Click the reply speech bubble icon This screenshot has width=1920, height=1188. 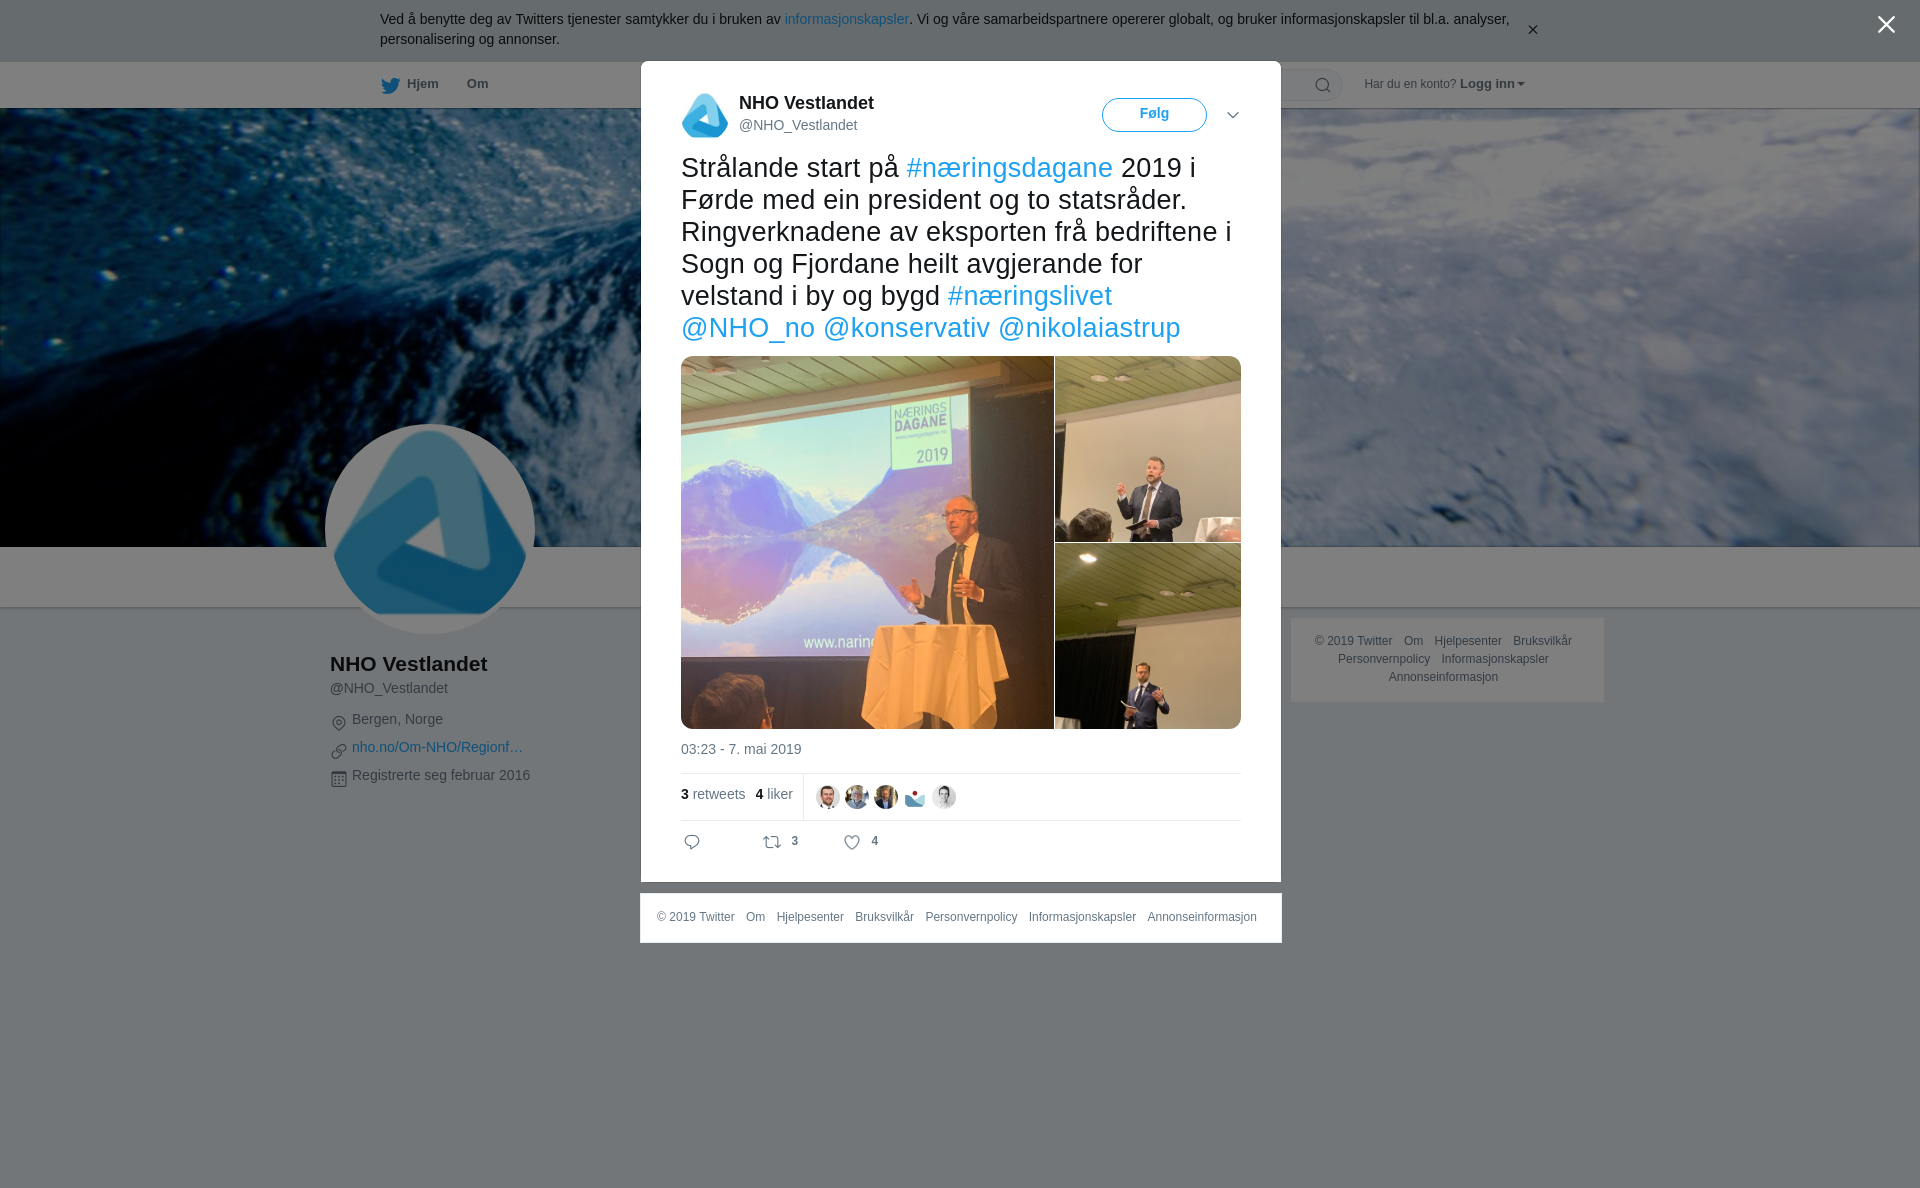[x=692, y=842]
